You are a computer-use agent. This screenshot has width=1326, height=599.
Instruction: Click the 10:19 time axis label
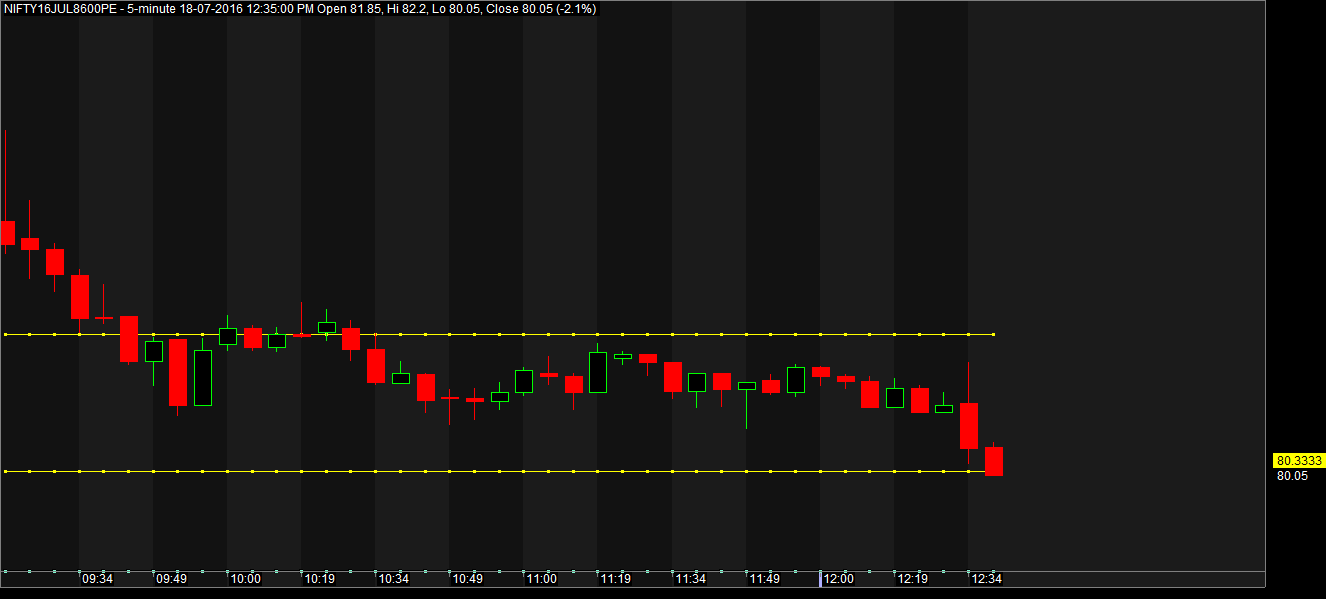319,579
